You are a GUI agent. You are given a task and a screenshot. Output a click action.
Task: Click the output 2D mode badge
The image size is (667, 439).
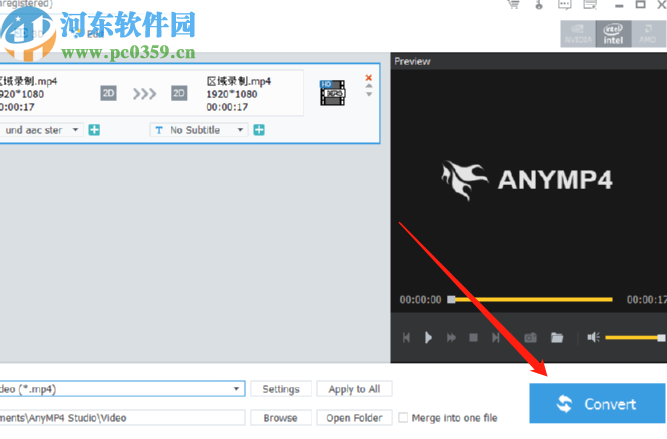(179, 93)
